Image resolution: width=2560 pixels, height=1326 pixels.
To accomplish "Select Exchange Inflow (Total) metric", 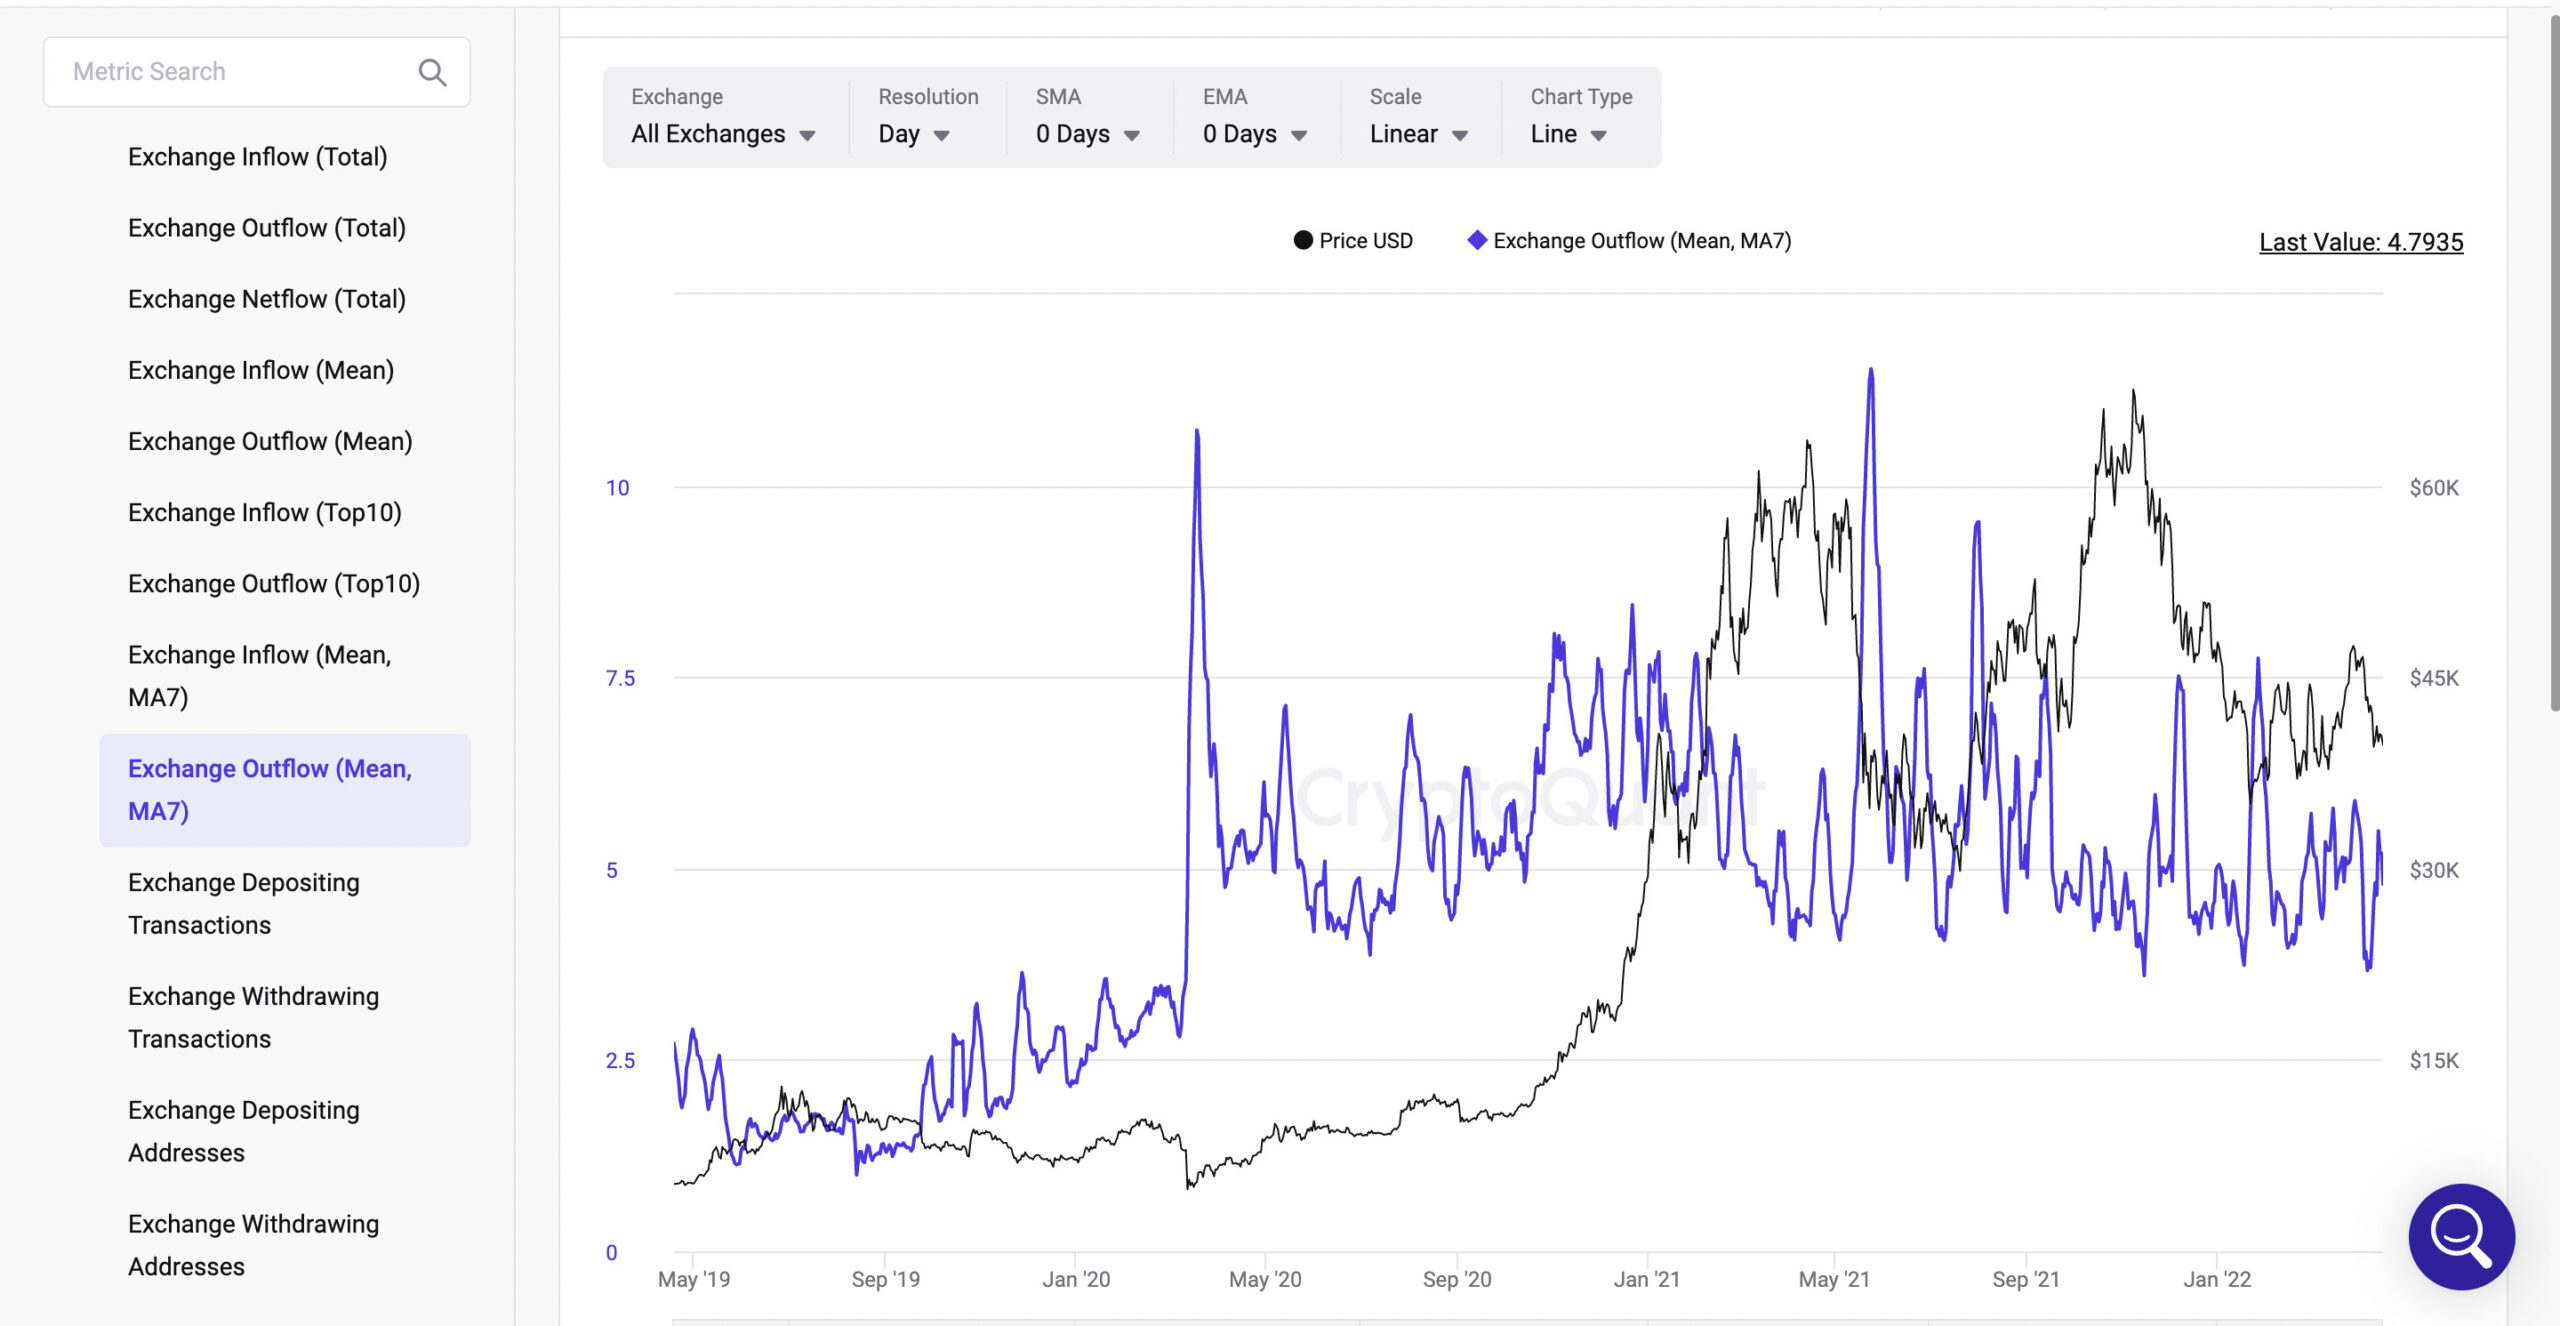I will (257, 157).
